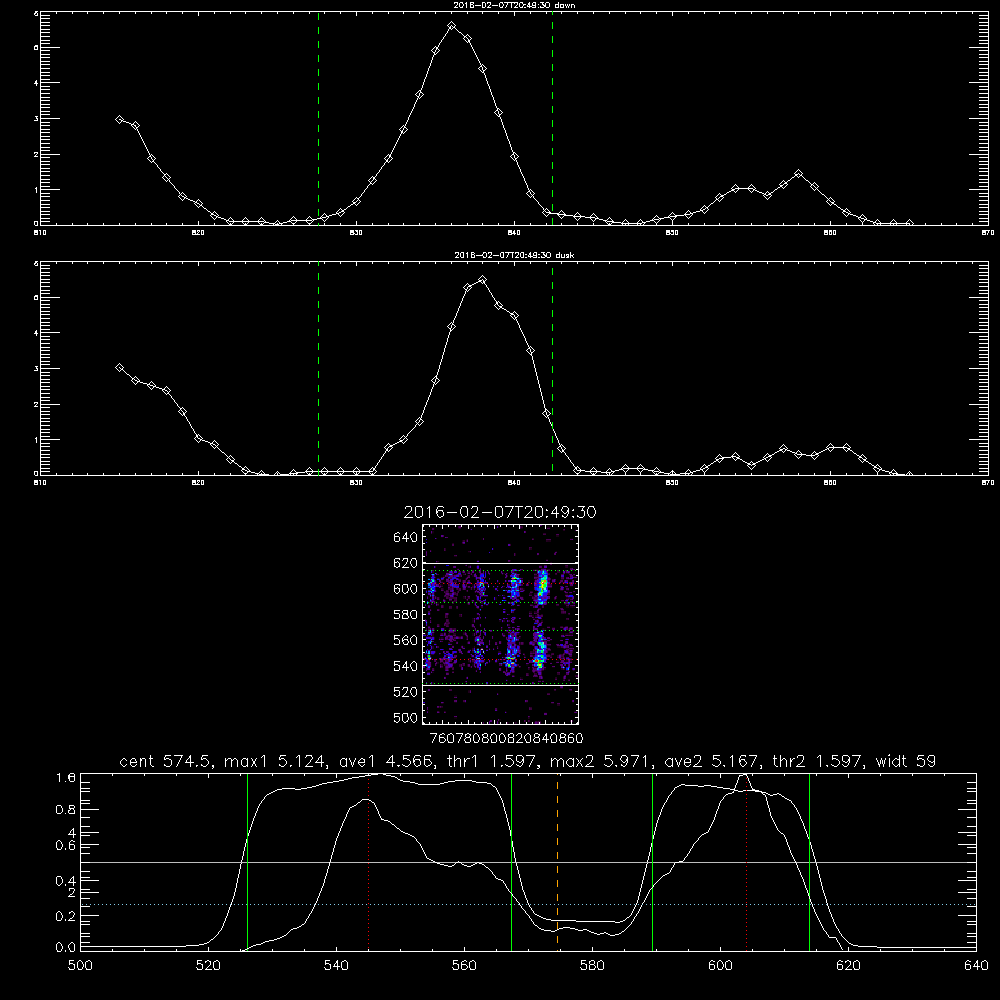Click the green vertical line near 526 in bottom plot
Viewport: 1000px width, 1000px height.
coord(247,861)
